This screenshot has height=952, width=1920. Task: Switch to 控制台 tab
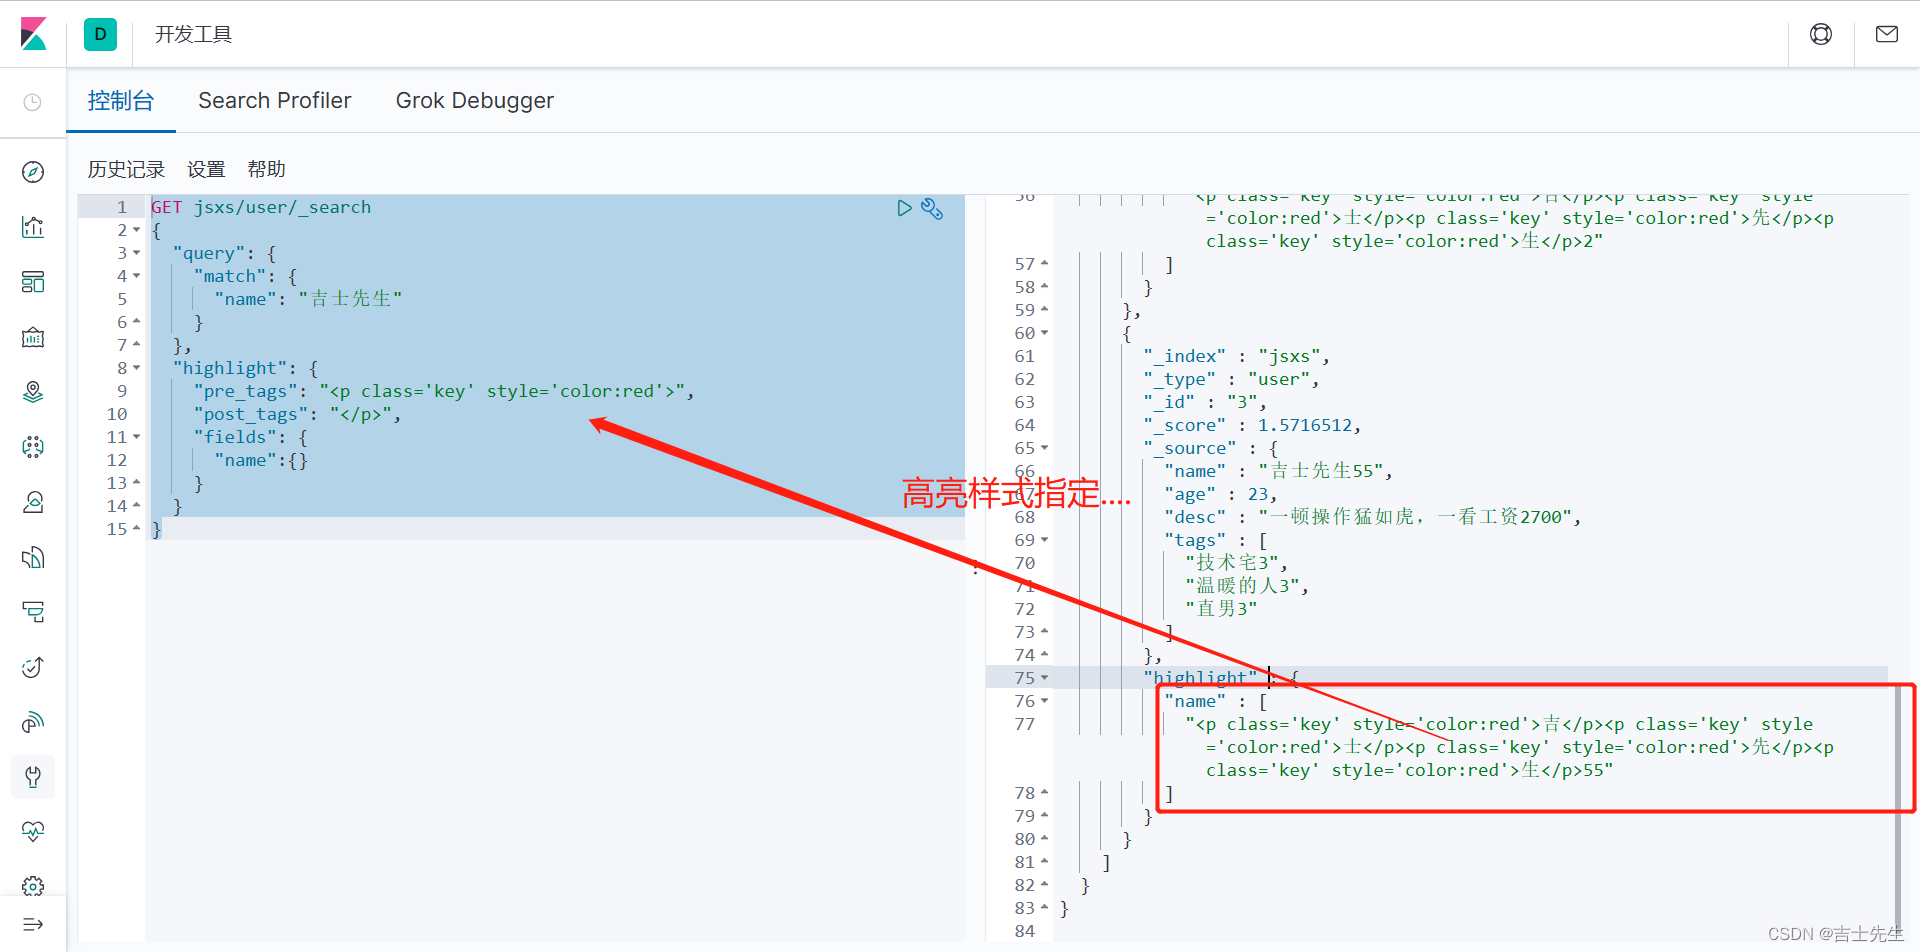[x=121, y=101]
